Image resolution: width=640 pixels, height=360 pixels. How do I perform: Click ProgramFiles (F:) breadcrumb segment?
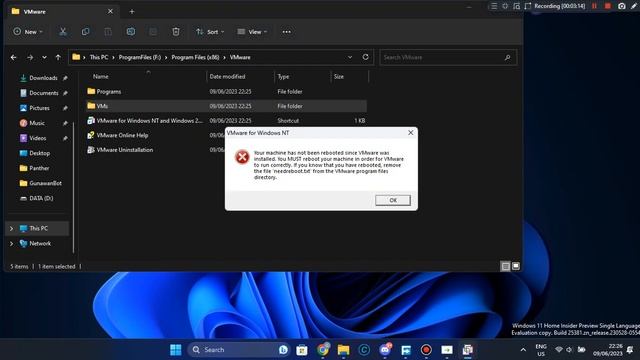pos(140,58)
